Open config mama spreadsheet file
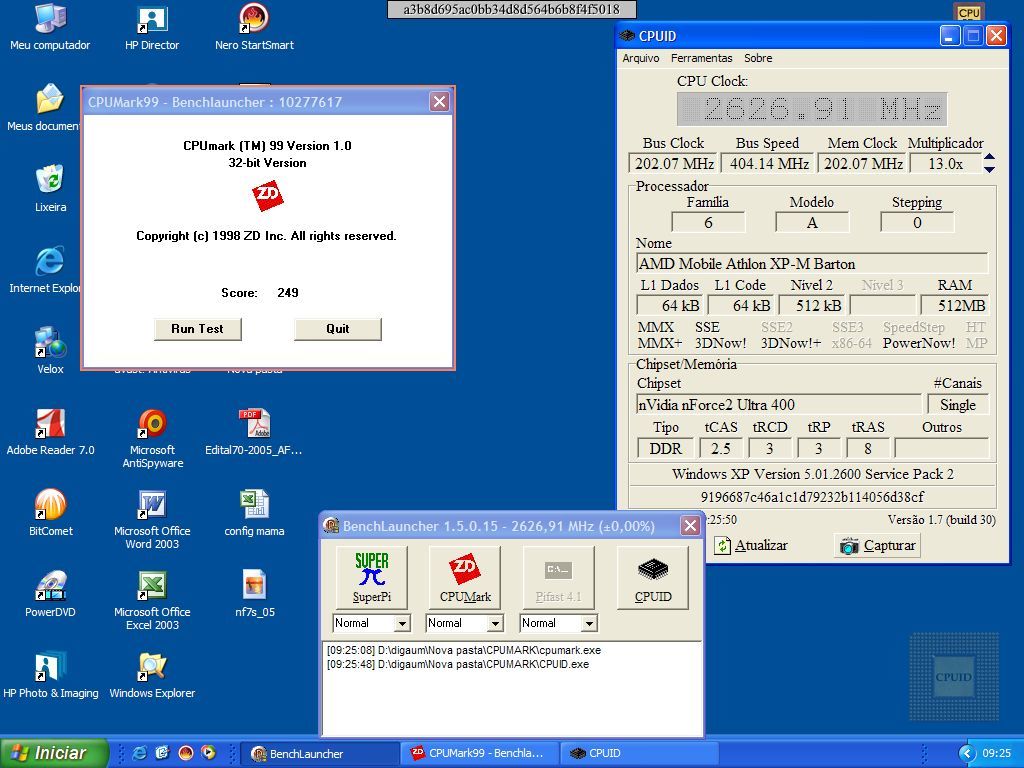The image size is (1024, 768). click(254, 513)
